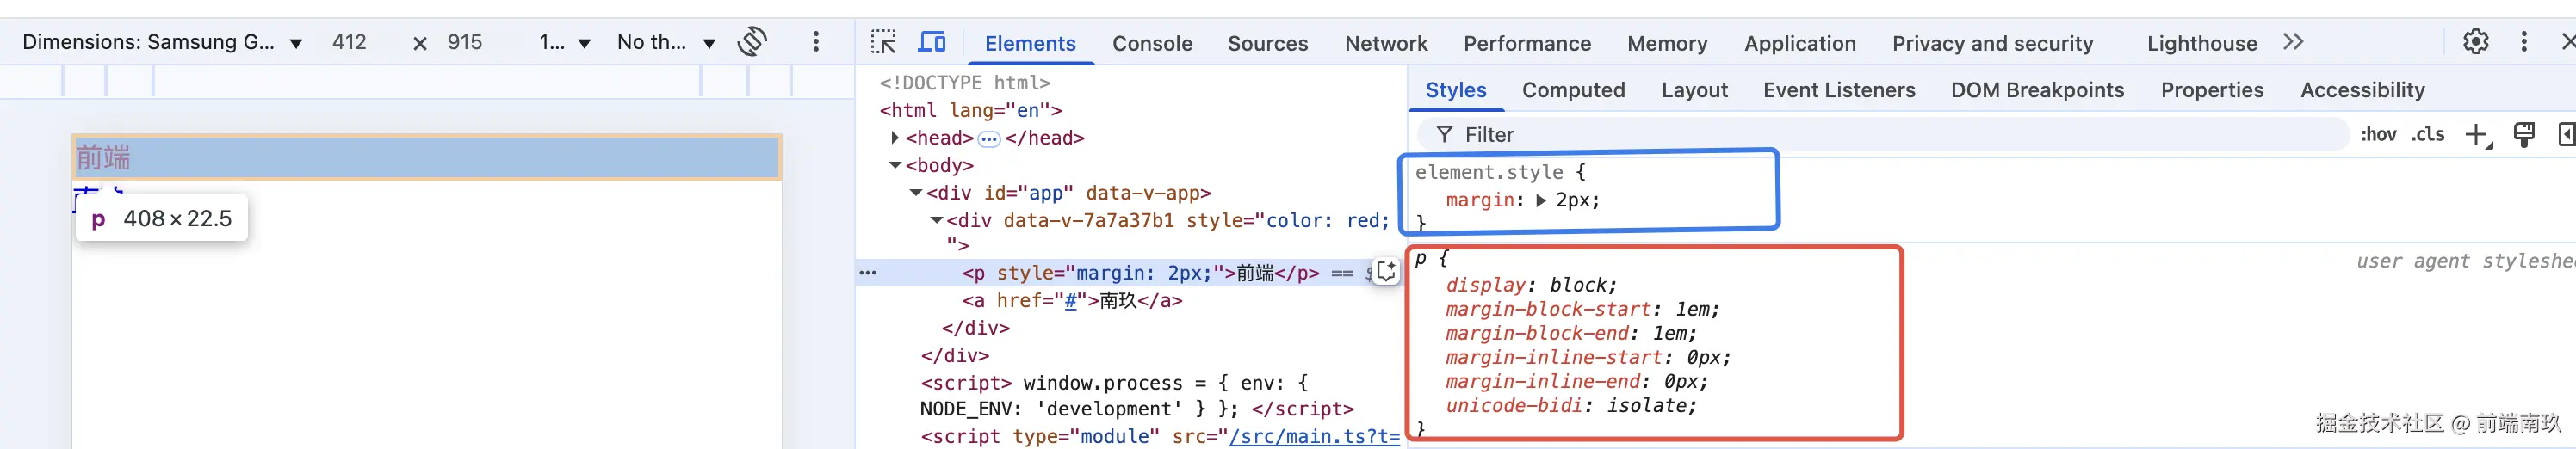This screenshot has width=2576, height=449.
Task: Select the Accessibility sub-tab
Action: point(2362,90)
